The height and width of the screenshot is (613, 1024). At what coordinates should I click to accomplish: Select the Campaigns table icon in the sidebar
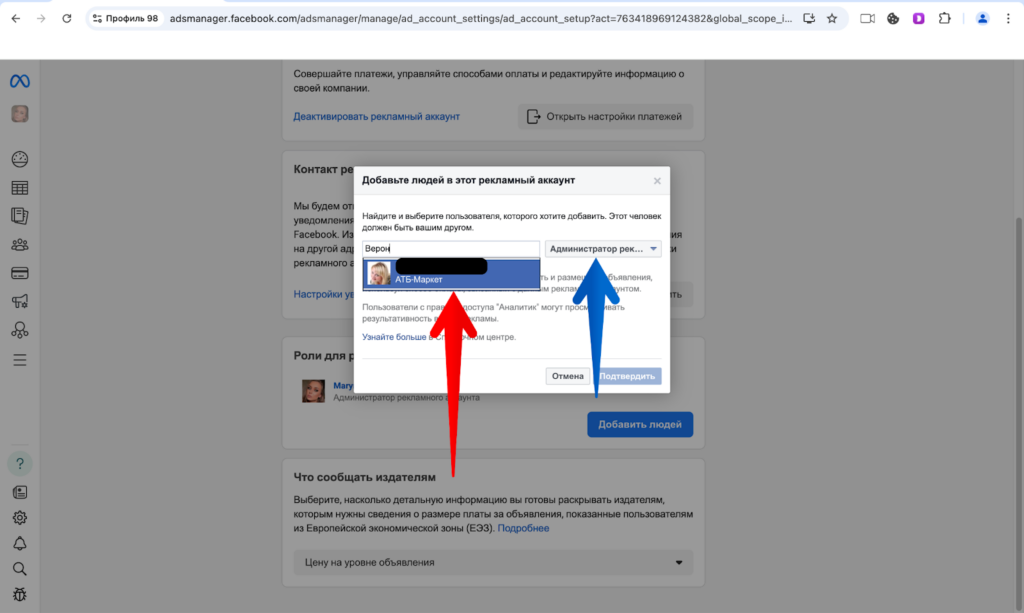pyautogui.click(x=18, y=187)
